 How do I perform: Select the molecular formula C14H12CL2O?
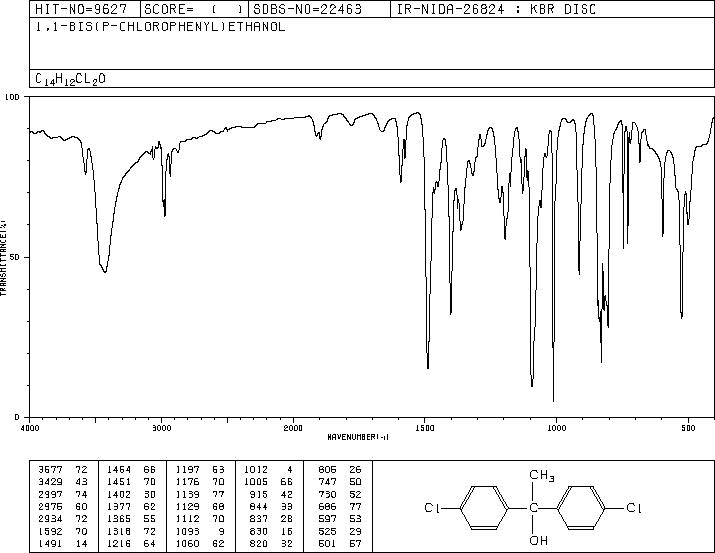70,79
